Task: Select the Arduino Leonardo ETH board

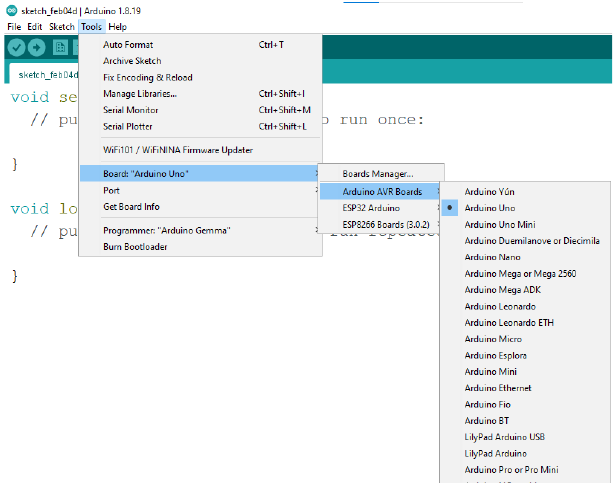Action: tap(526, 323)
